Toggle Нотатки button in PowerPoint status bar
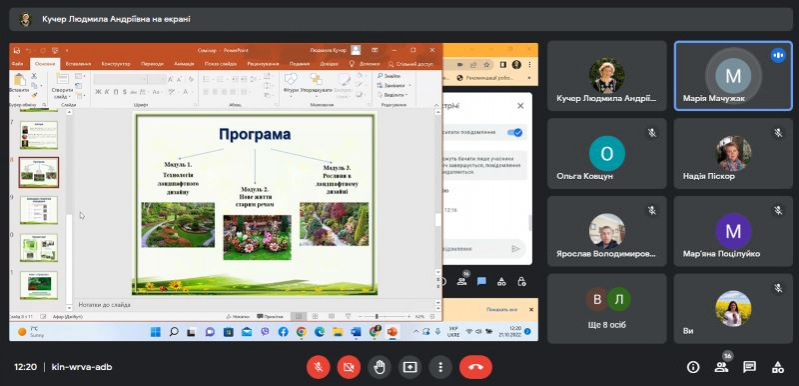Image resolution: width=799 pixels, height=386 pixels. pyautogui.click(x=237, y=316)
